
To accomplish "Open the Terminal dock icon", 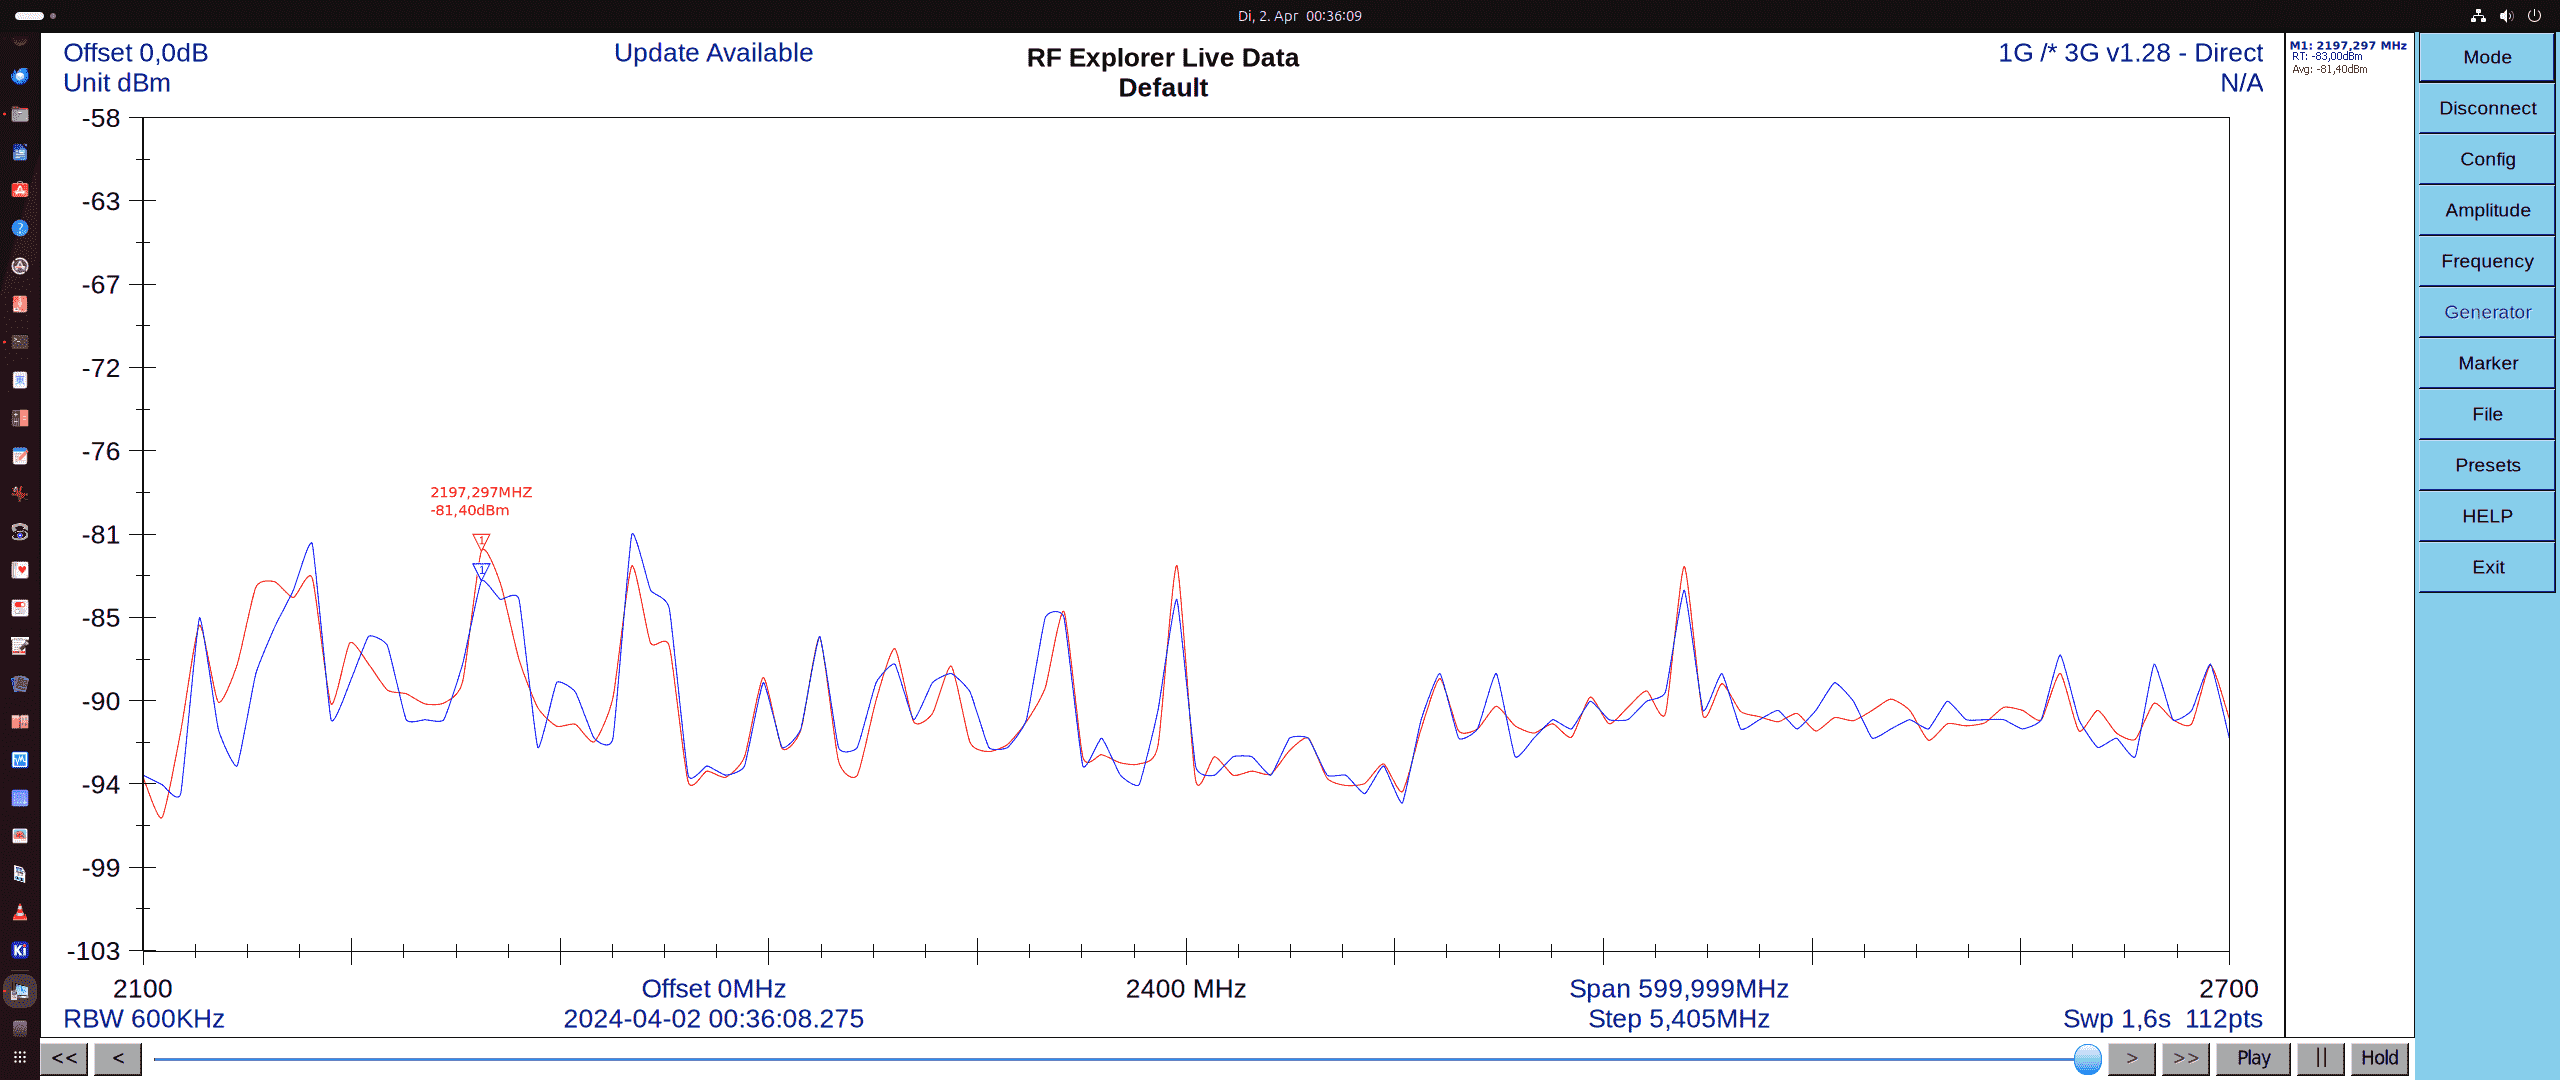I will pos(20,342).
